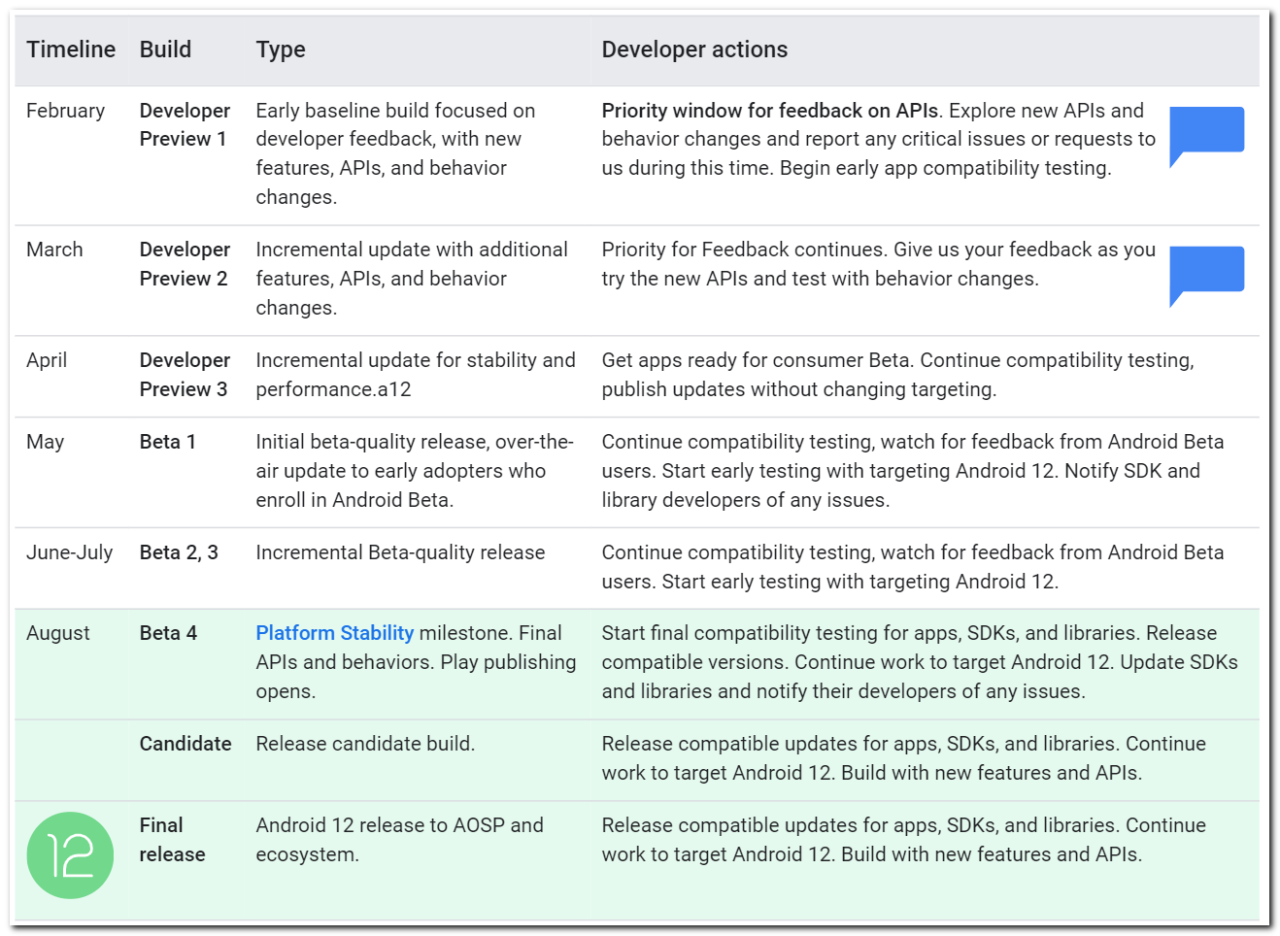Click the August timeline cell

58,633
